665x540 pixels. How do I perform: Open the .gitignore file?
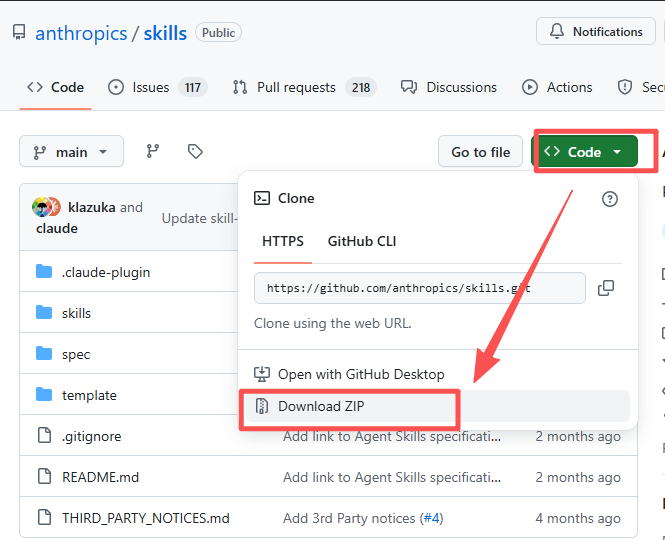[x=92, y=436]
